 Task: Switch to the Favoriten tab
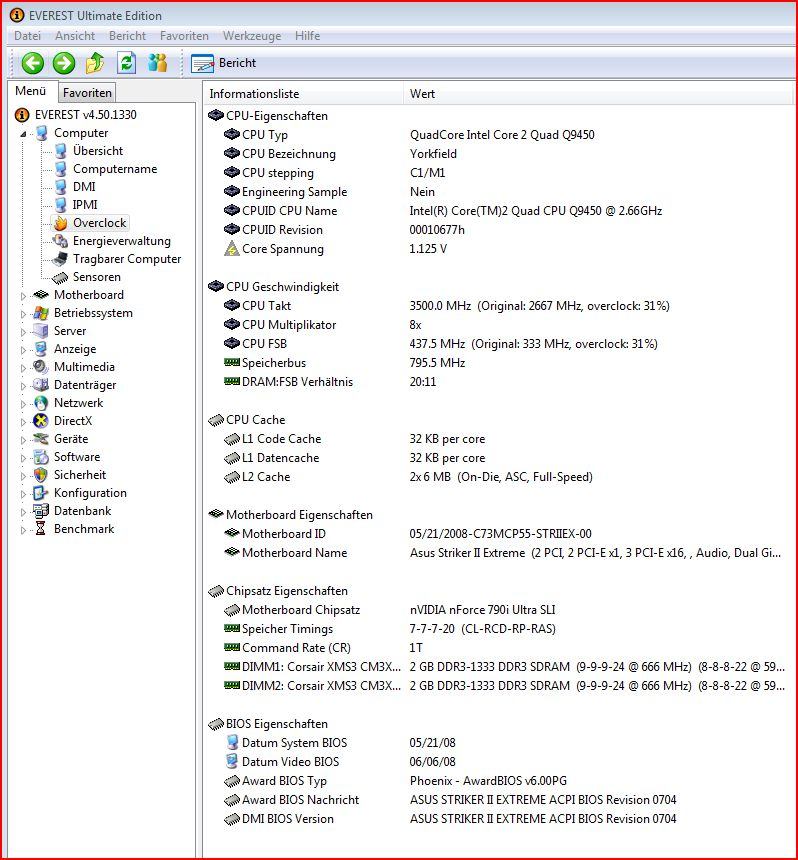(x=87, y=93)
